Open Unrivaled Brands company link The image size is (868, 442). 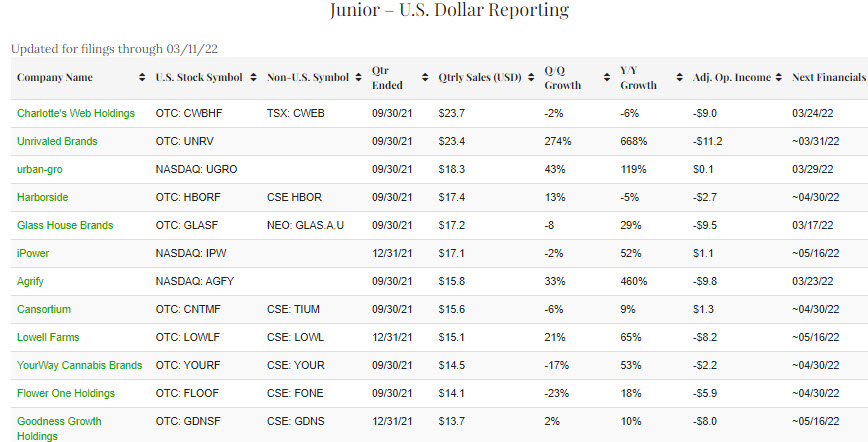pos(57,141)
